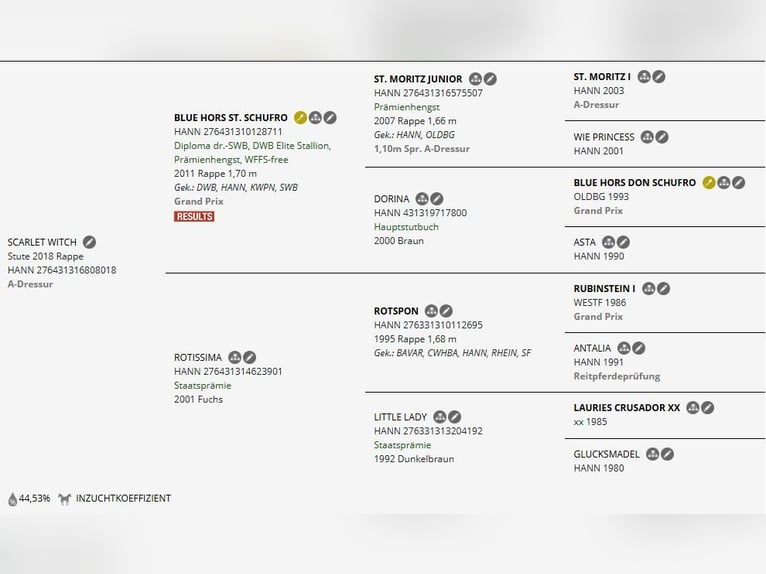This screenshot has width=766, height=574.
Task: Open the pedigree icon for Lauries Crusador xx
Action: [x=692, y=408]
